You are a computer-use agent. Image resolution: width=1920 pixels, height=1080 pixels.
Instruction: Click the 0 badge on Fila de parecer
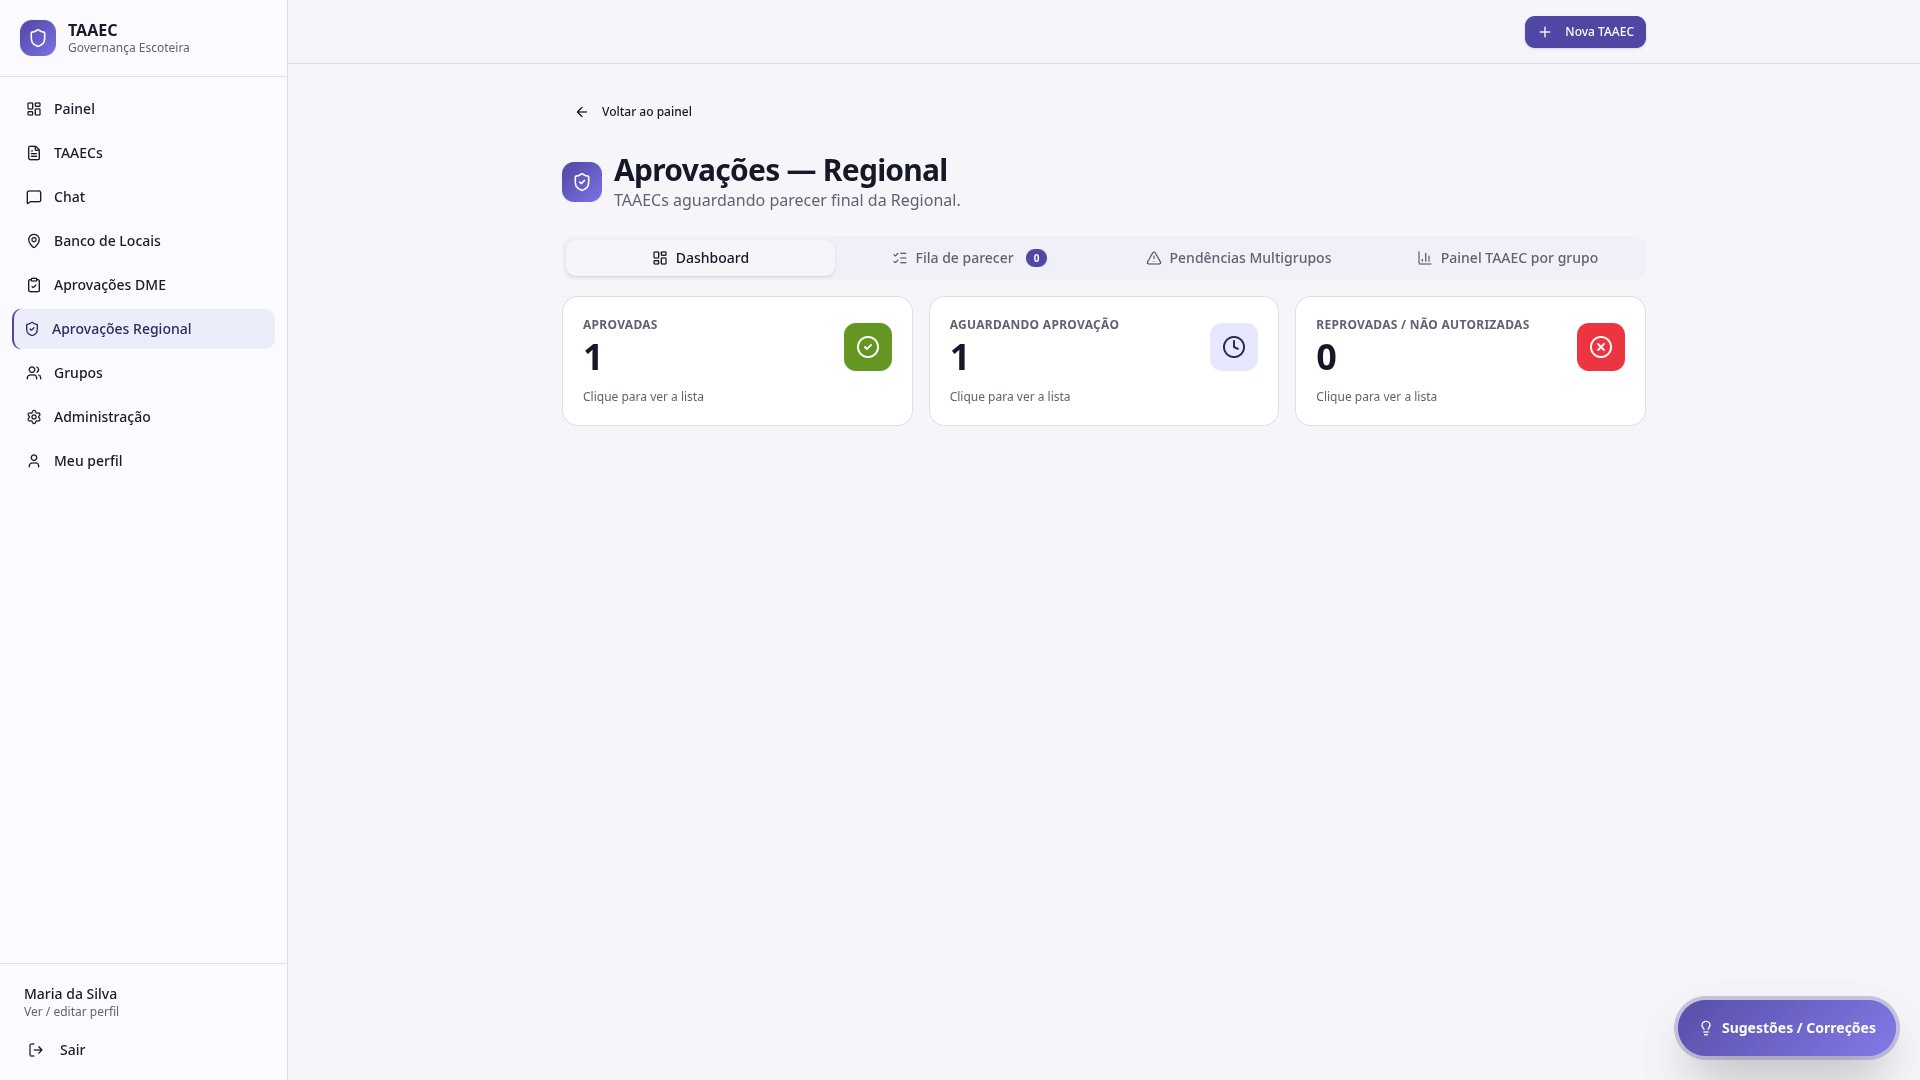coord(1036,258)
